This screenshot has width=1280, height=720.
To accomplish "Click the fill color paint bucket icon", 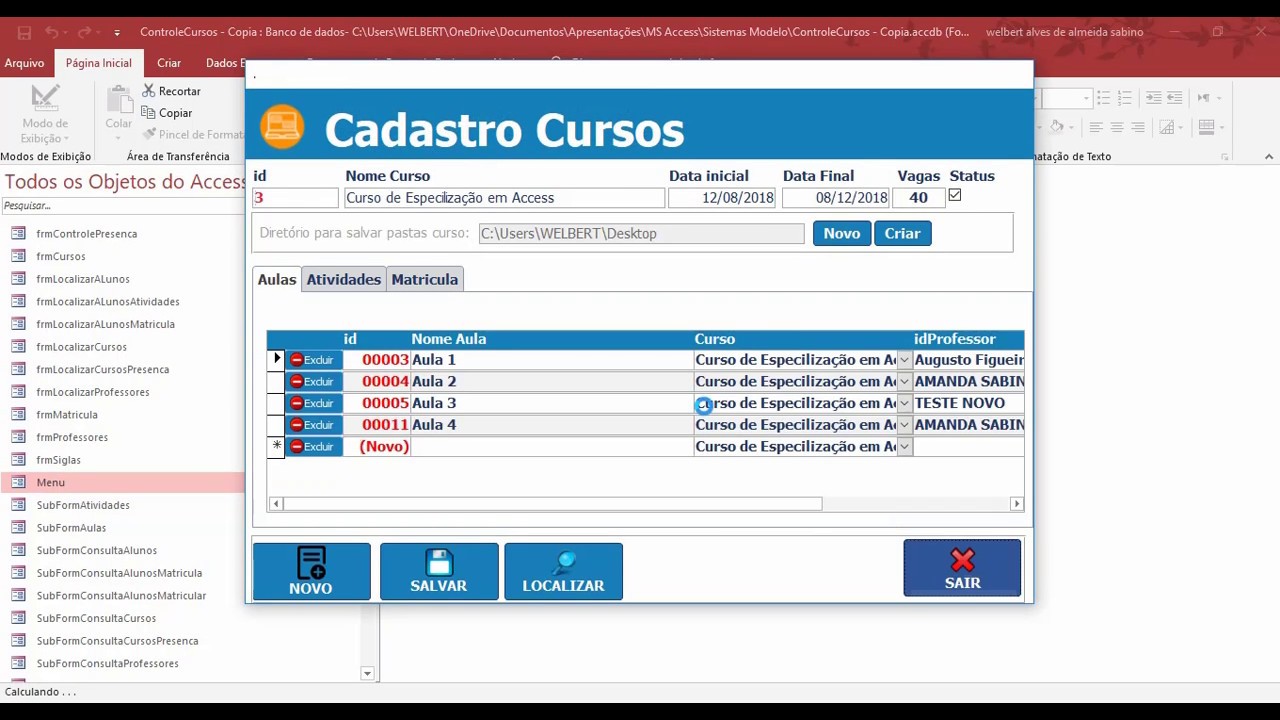I will point(1057,127).
